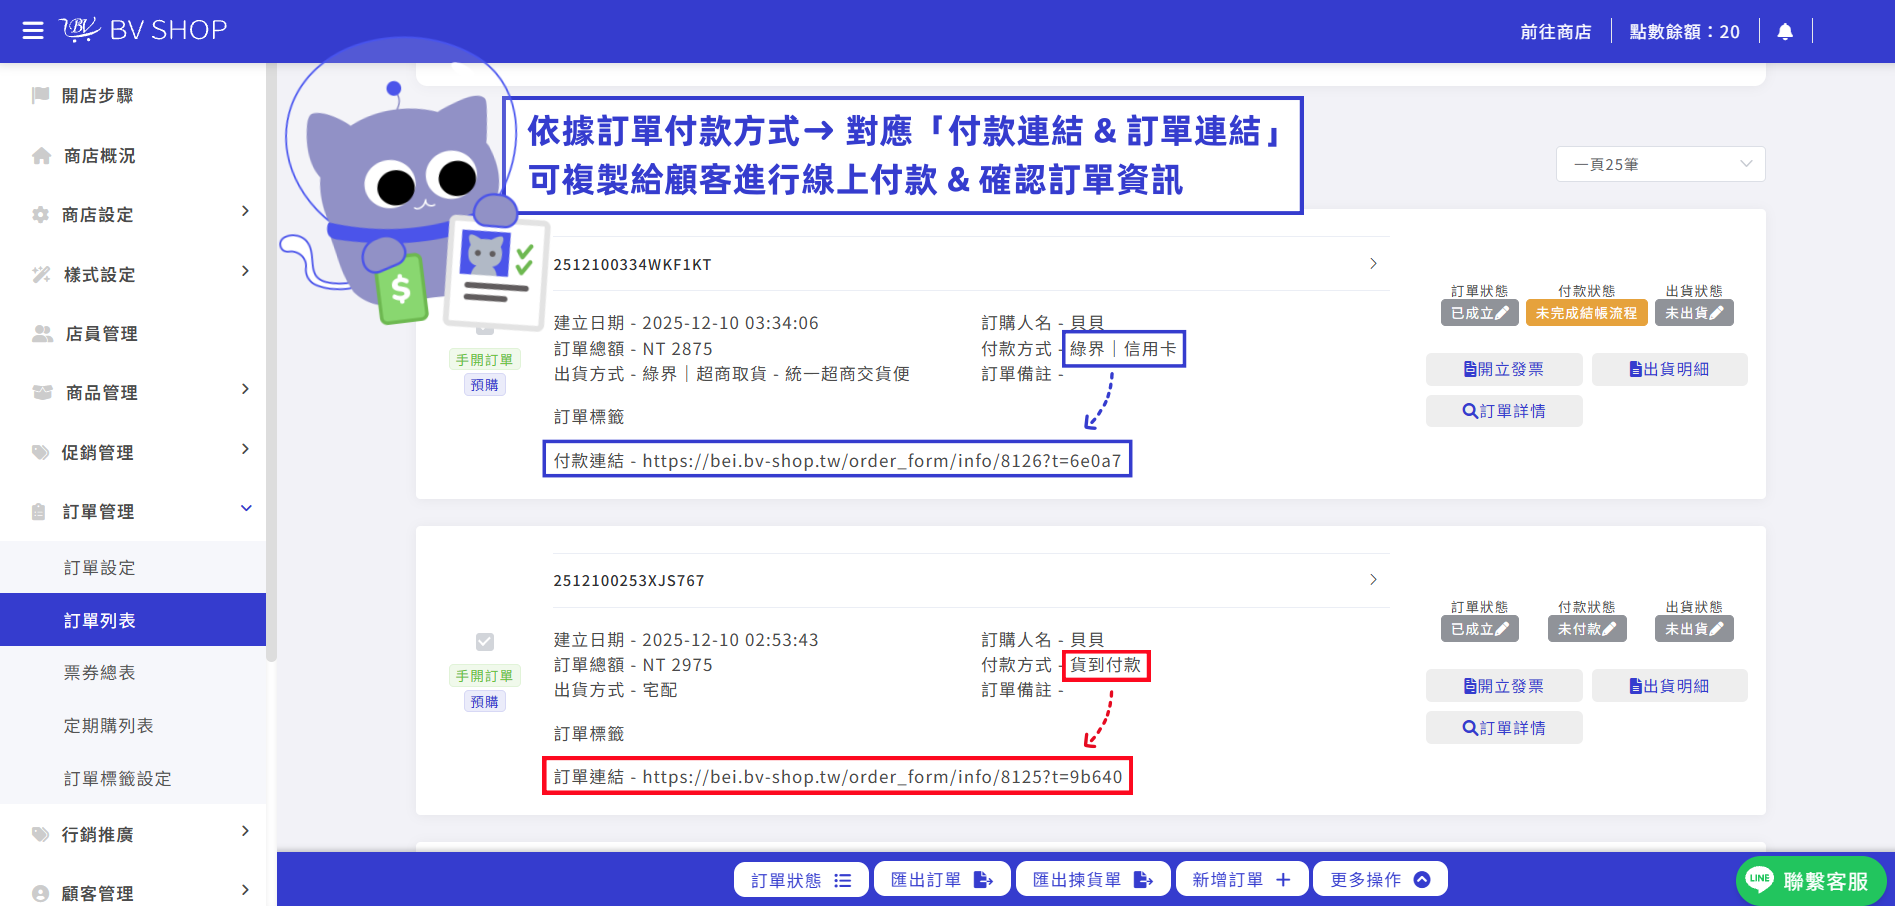Edit shipping status 未出貨 for order 2512100253XJS767
Viewport: 1895px width, 906px height.
point(1694,629)
